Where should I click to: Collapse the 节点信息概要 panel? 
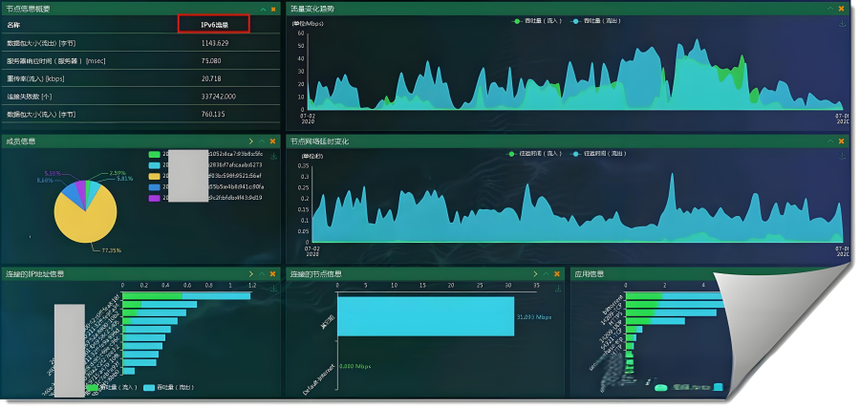coord(263,9)
